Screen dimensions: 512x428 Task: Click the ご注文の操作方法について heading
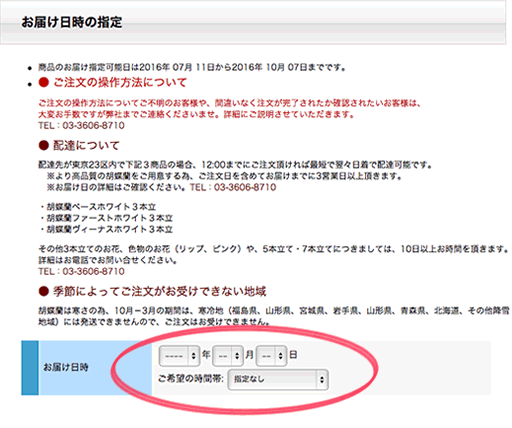coord(120,82)
